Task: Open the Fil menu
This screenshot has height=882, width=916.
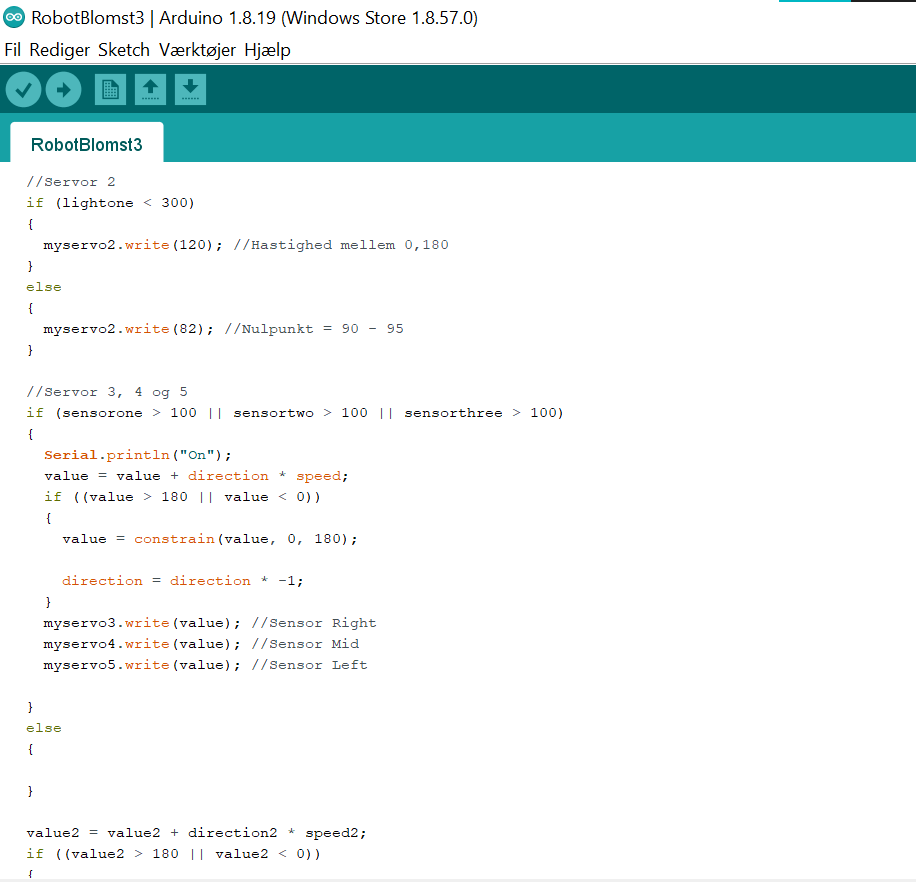Action: [12, 50]
